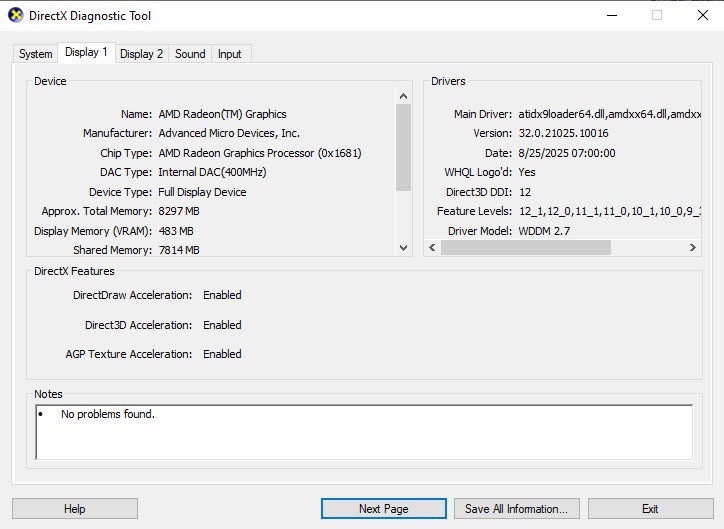The image size is (724, 529).
Task: Click inside the Notes text box
Action: pos(363,431)
